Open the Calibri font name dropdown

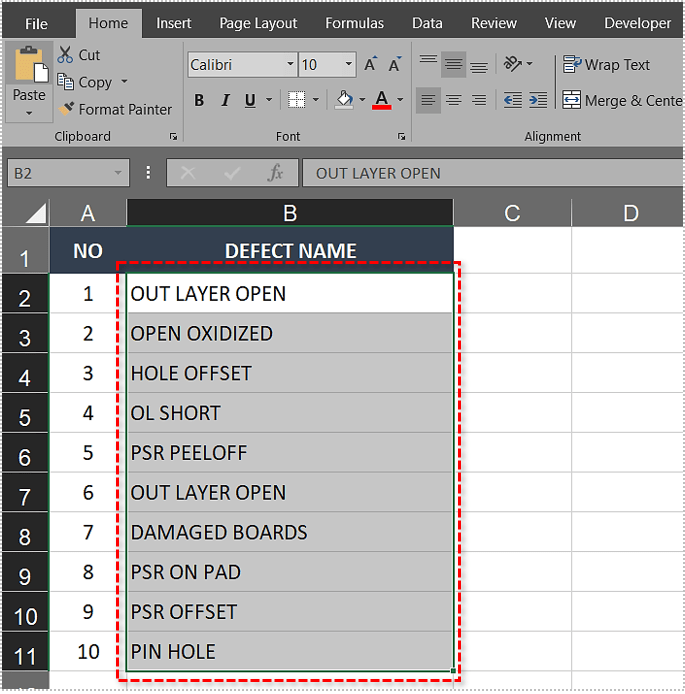tap(291, 65)
